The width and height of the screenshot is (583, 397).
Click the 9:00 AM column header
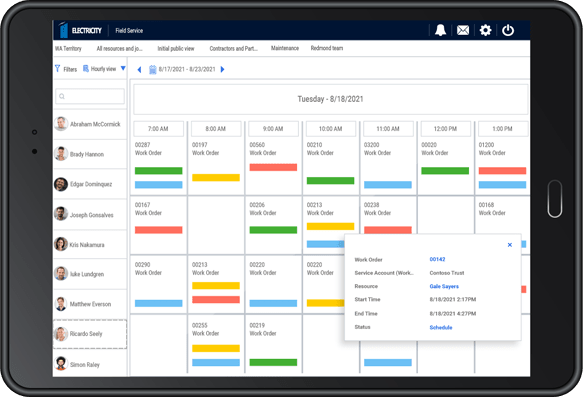pos(273,129)
